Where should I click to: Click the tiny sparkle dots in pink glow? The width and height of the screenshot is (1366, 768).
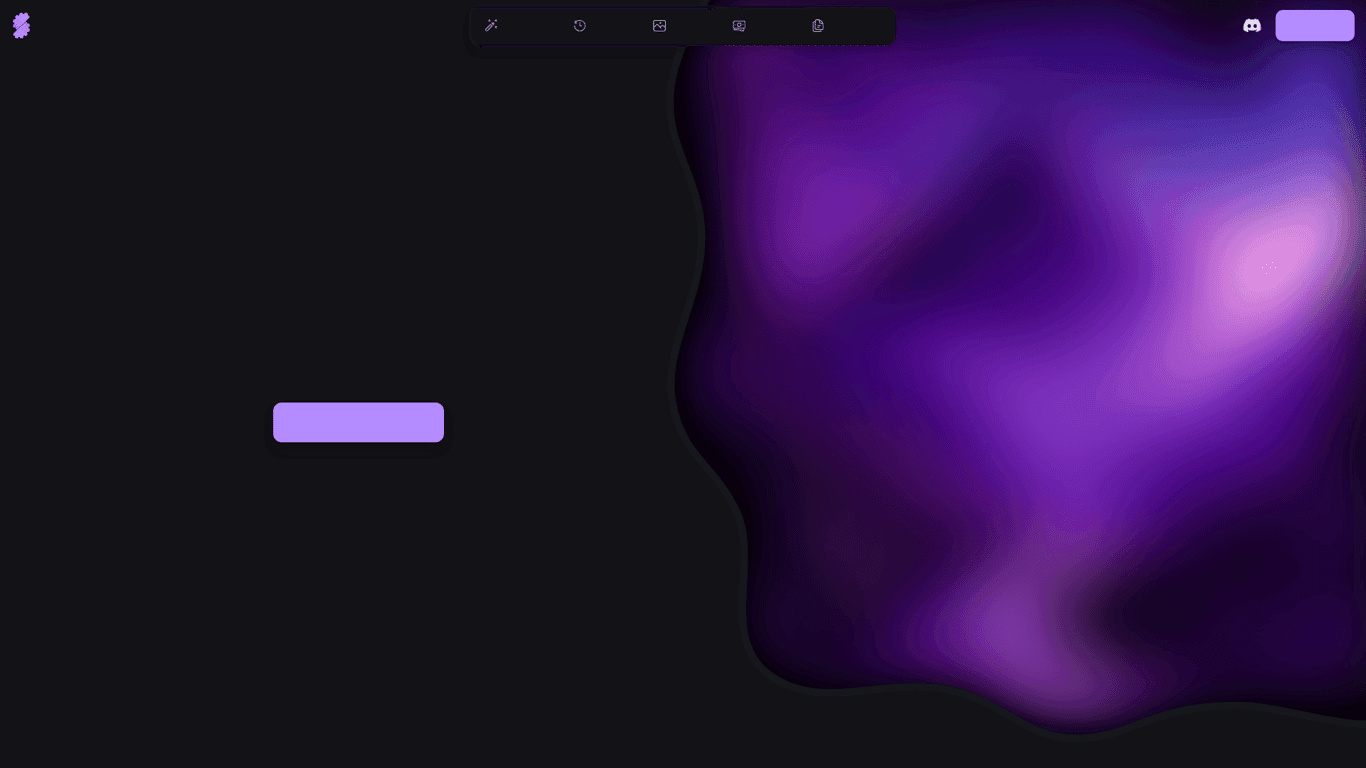point(1269,267)
